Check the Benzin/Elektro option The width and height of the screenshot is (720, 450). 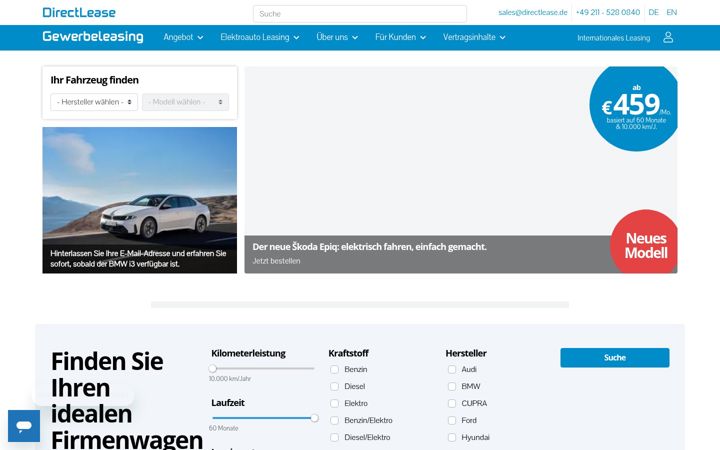point(334,420)
